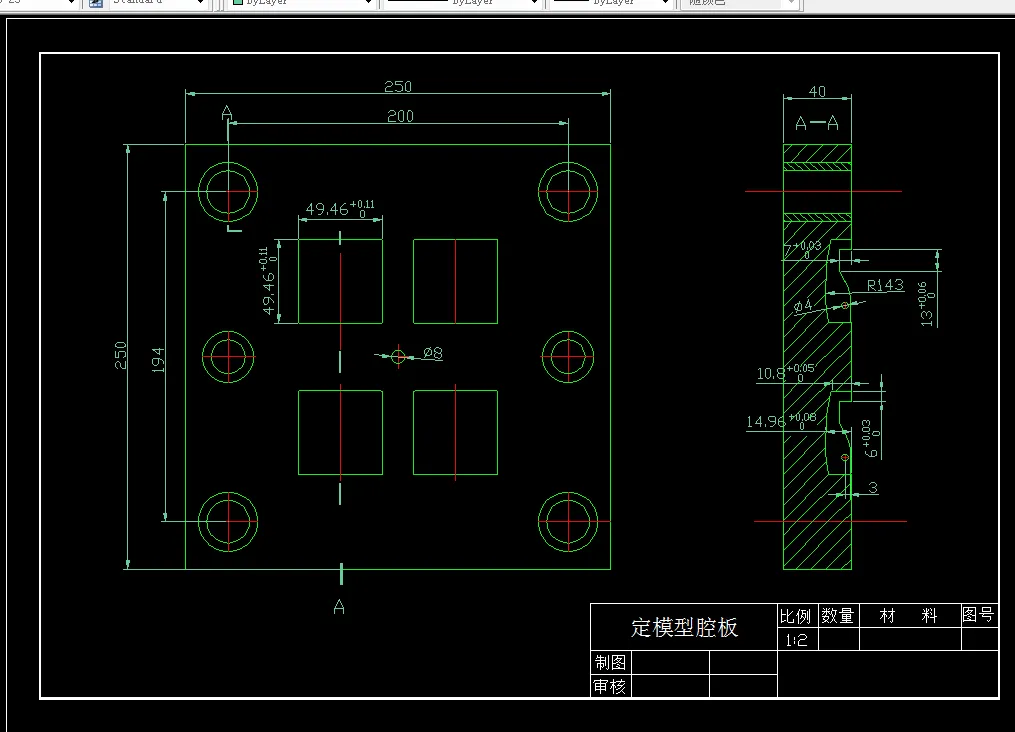Open the color ByLayer dropdown
This screenshot has width=1015, height=732.
(x=302, y=3)
